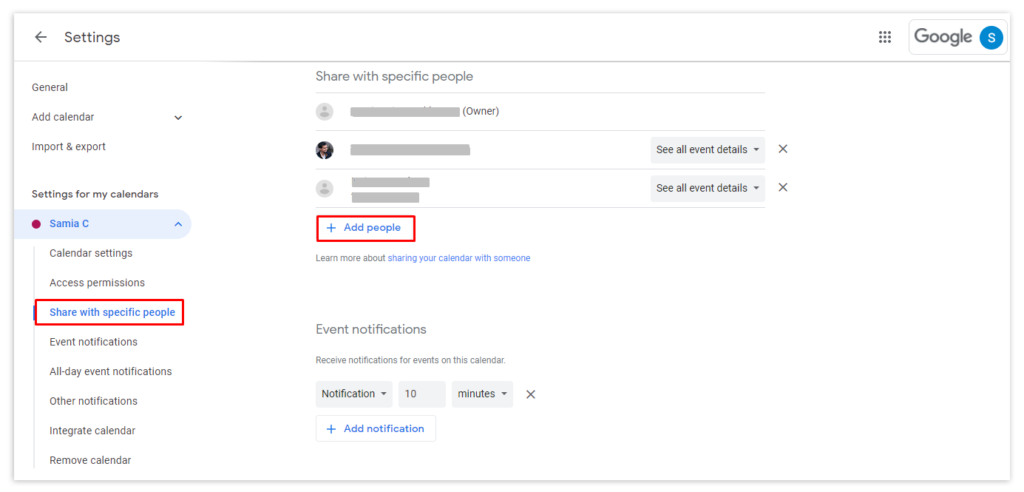Click the Google account avatar S
1024x492 pixels.
(990, 37)
